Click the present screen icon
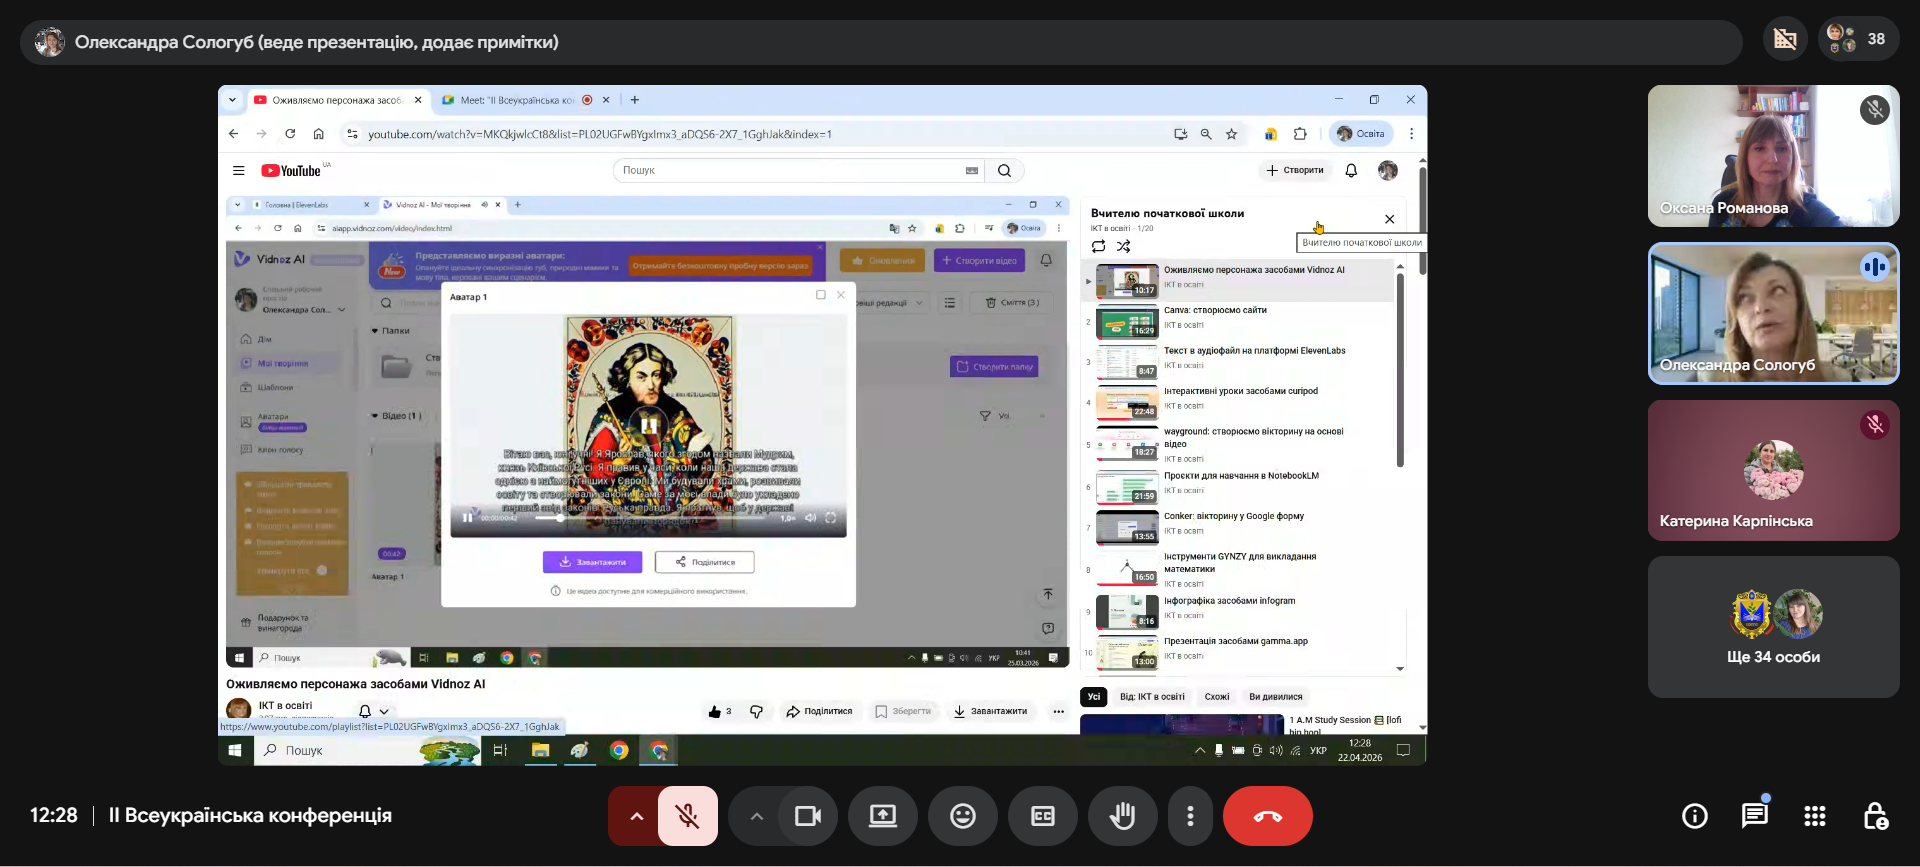This screenshot has height=867, width=1920. point(882,816)
